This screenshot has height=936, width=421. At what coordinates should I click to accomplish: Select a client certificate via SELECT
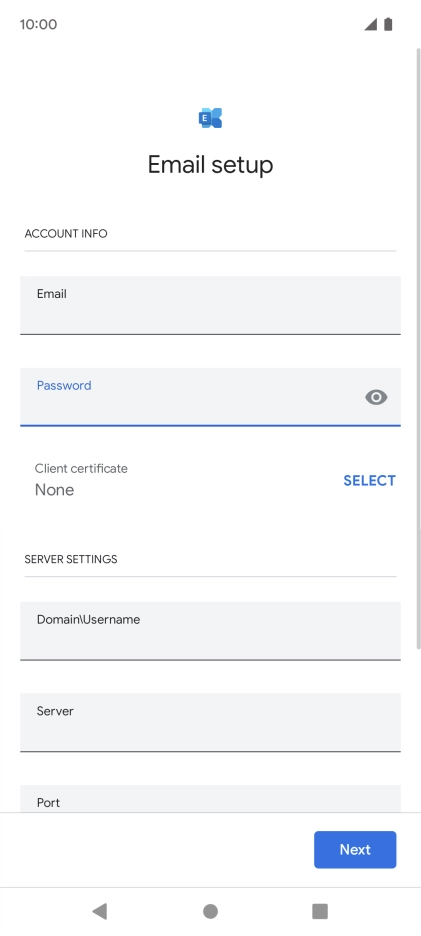369,481
